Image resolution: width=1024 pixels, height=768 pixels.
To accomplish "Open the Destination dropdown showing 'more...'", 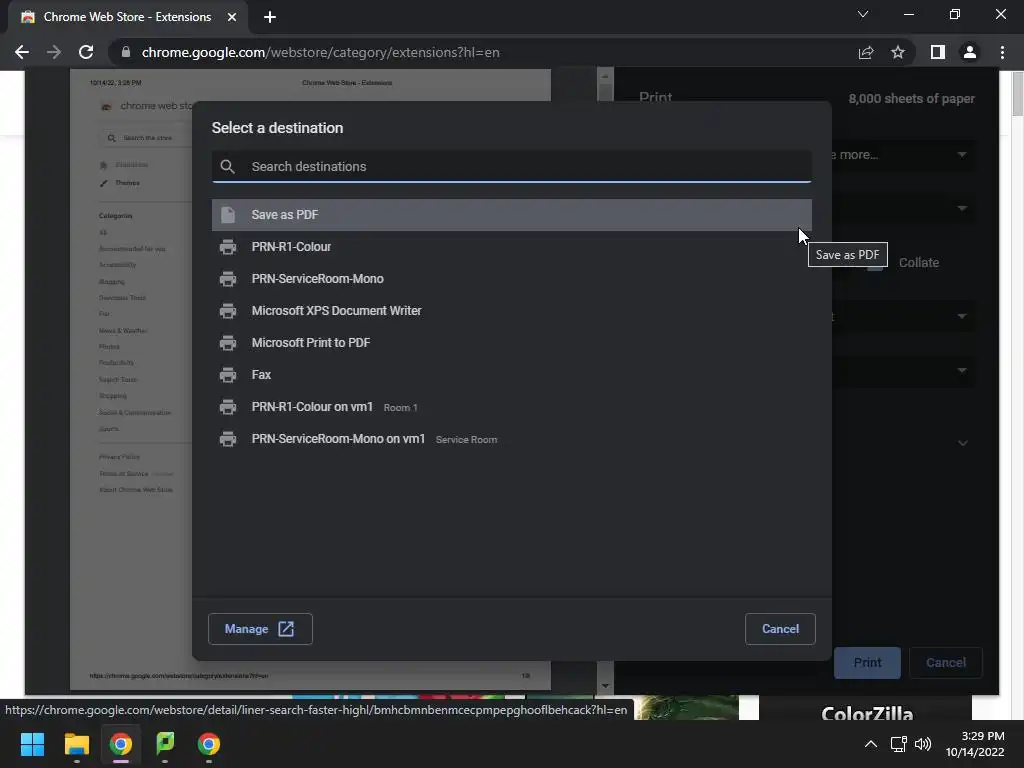I will [x=904, y=155].
